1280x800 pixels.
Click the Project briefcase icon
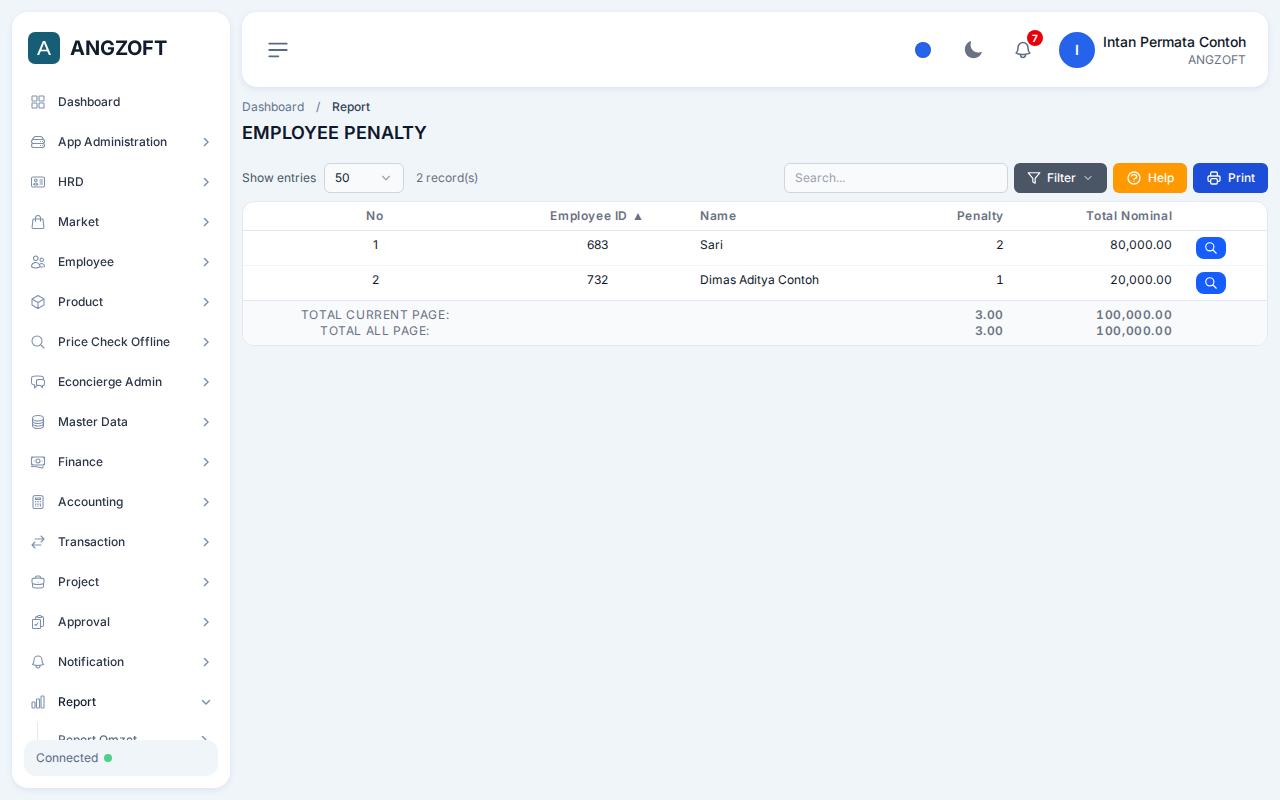click(38, 582)
